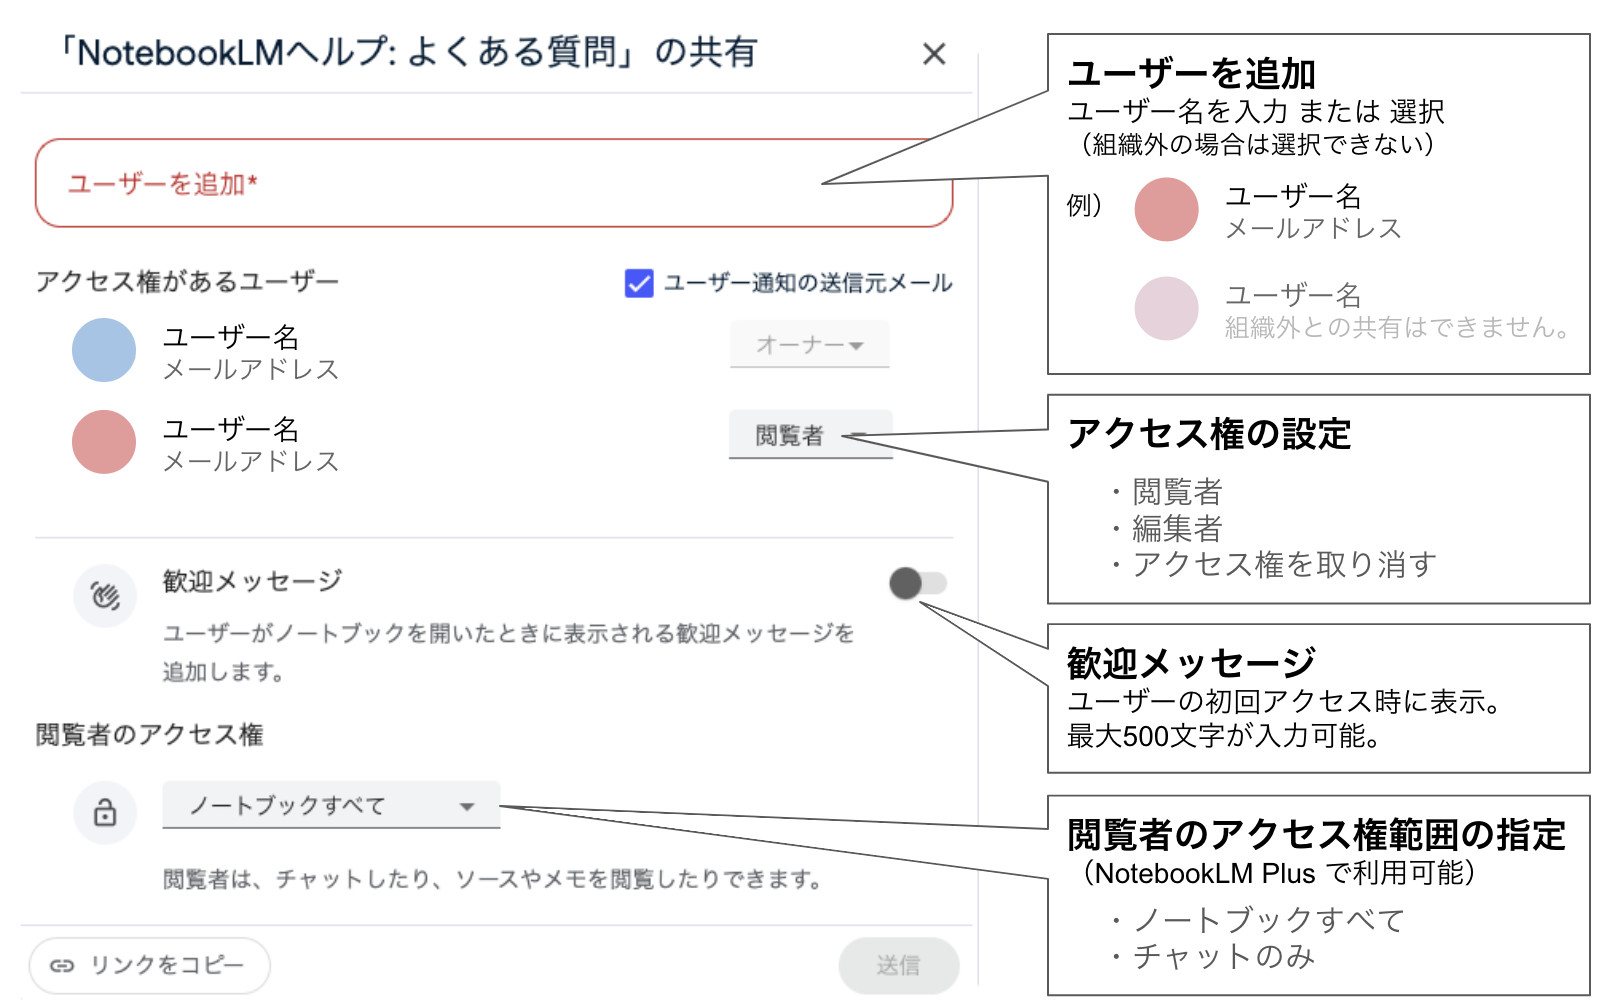Select red example avatar in ユーザーを追加 callout
The height and width of the screenshot is (1008, 1614).
tap(1166, 210)
